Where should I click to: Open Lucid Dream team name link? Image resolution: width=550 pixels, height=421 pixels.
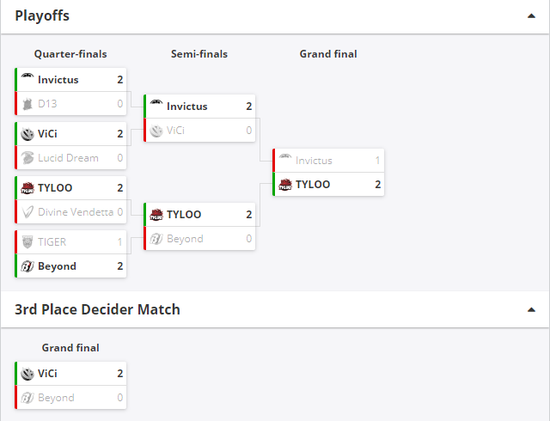(x=68, y=158)
